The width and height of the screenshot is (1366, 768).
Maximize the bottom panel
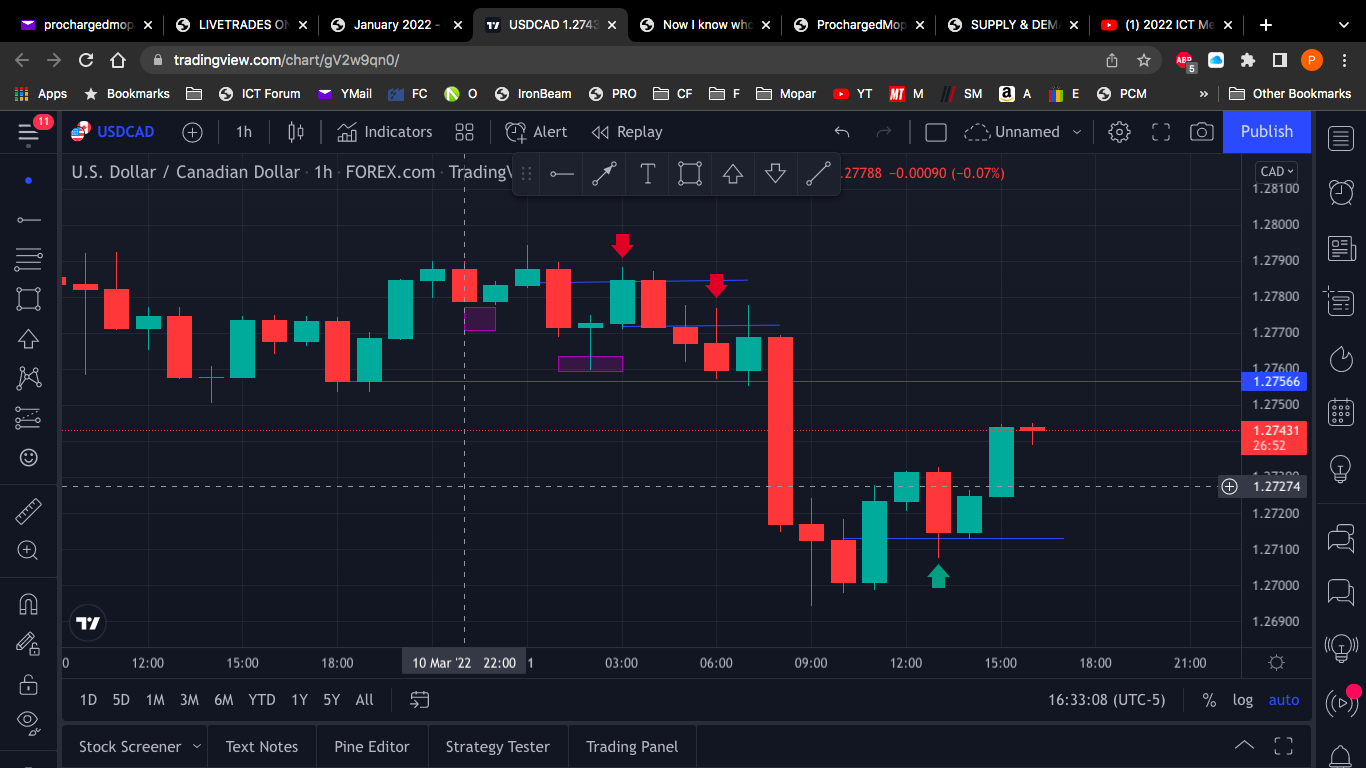(1283, 746)
